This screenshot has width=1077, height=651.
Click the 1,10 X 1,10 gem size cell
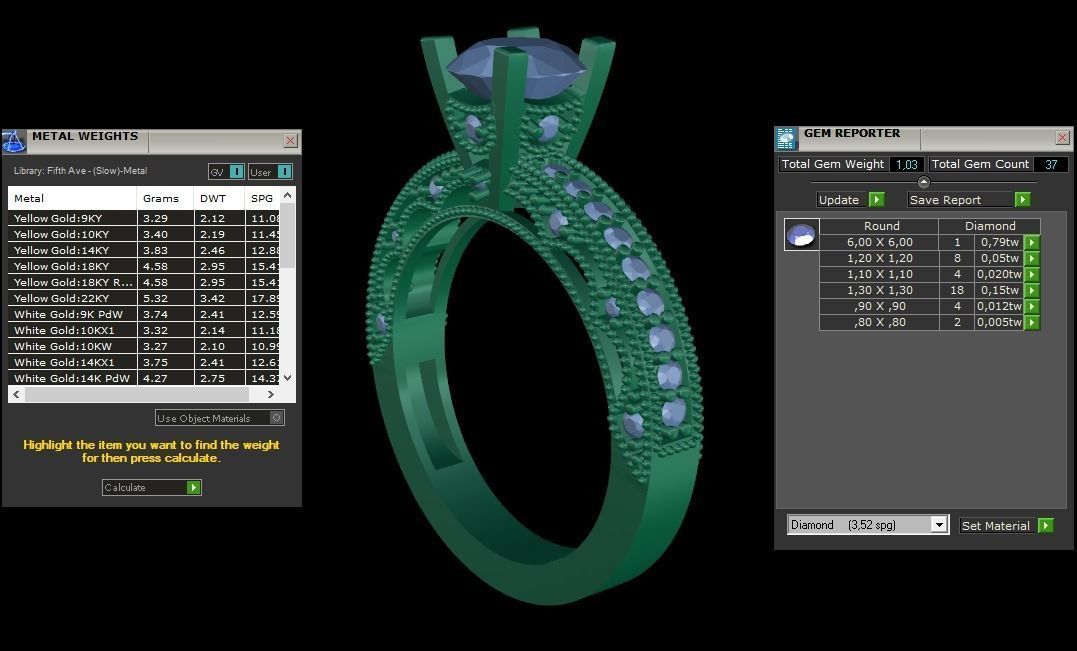[x=879, y=274]
